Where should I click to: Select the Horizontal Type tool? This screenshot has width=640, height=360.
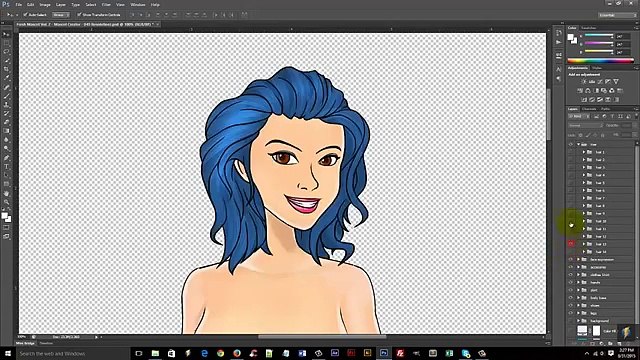[x=6, y=167]
